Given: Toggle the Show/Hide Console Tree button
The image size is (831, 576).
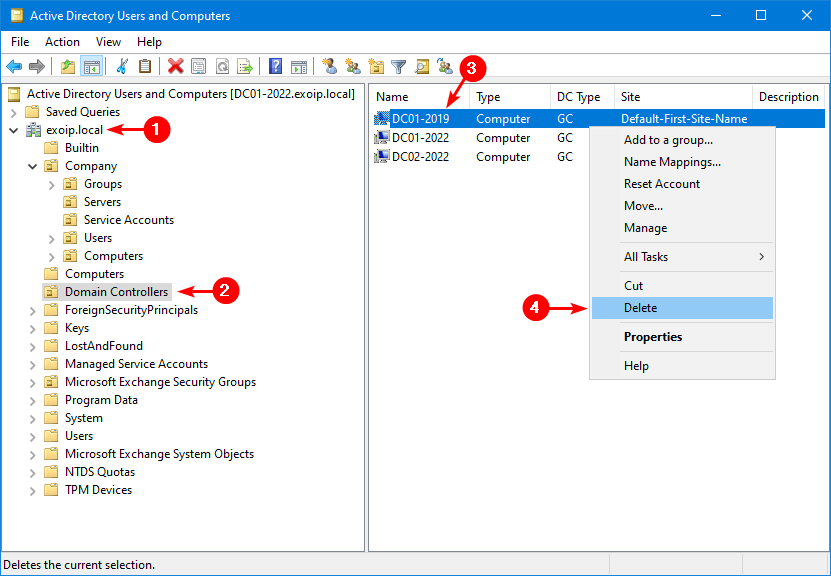Looking at the screenshot, I should 91,67.
